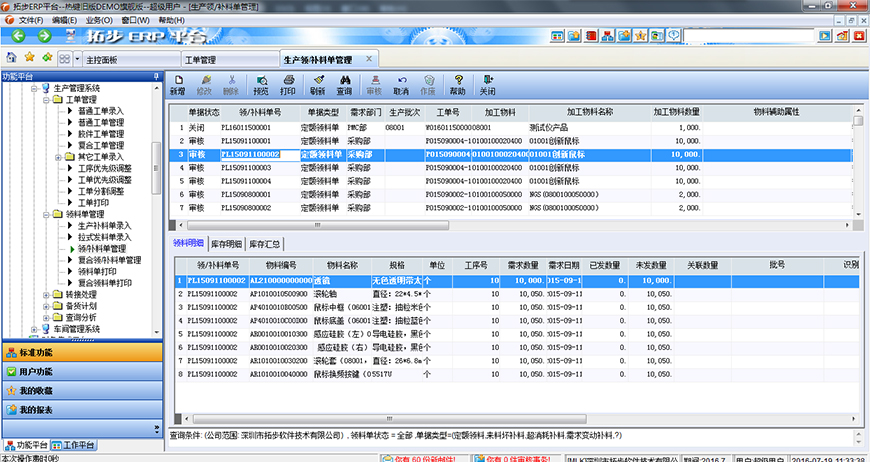The width and height of the screenshot is (870, 462).
Task: Click the 新增 (New) toolbar icon
Action: click(177, 85)
